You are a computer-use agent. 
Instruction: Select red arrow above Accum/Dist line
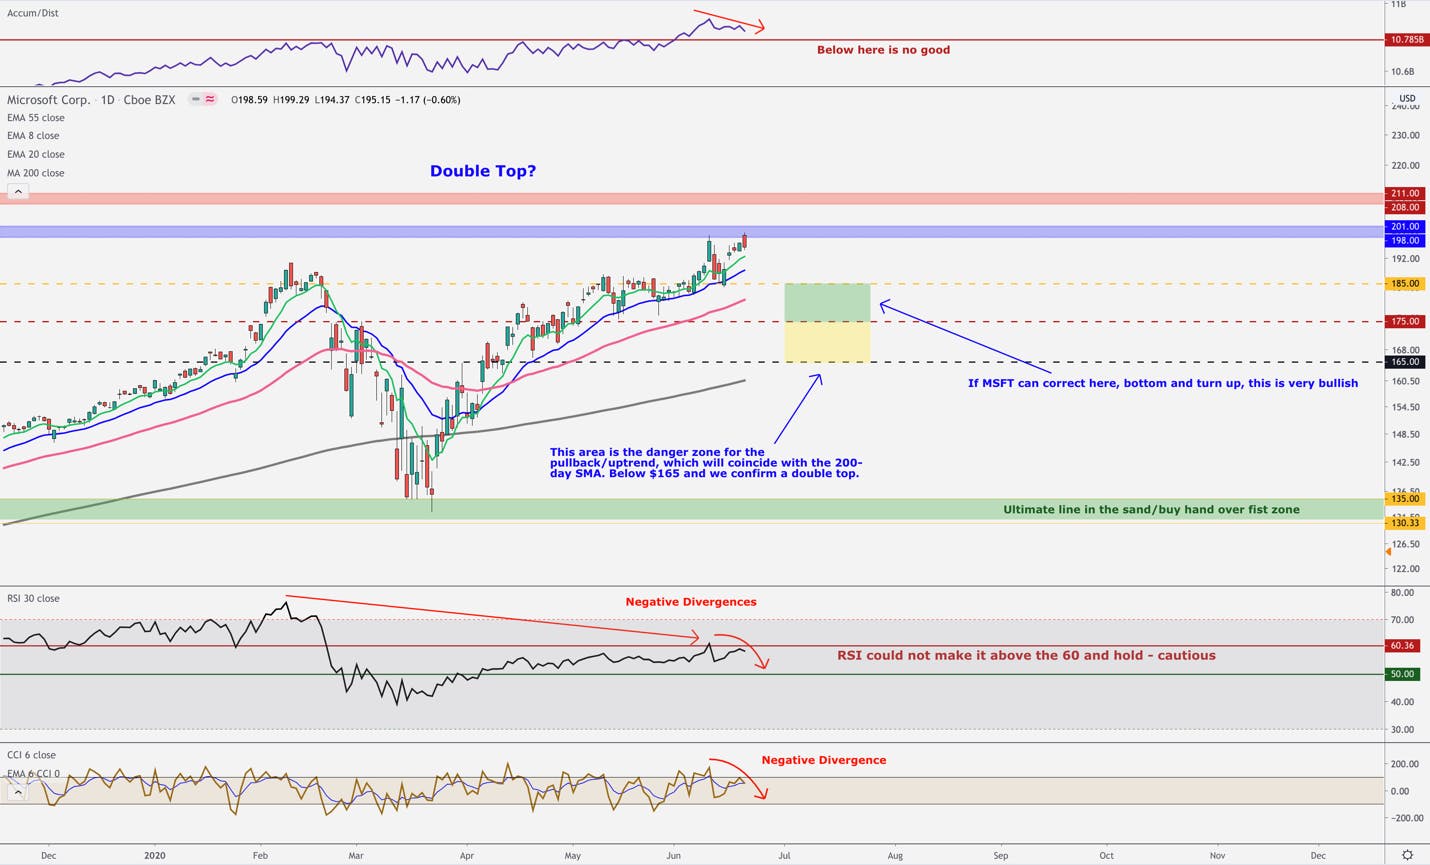pos(729,21)
